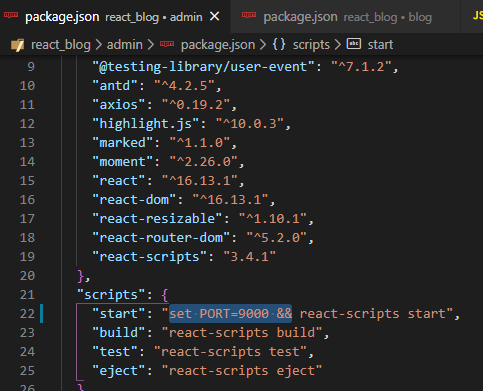Click line number 9 in gutter

pyautogui.click(x=31, y=67)
